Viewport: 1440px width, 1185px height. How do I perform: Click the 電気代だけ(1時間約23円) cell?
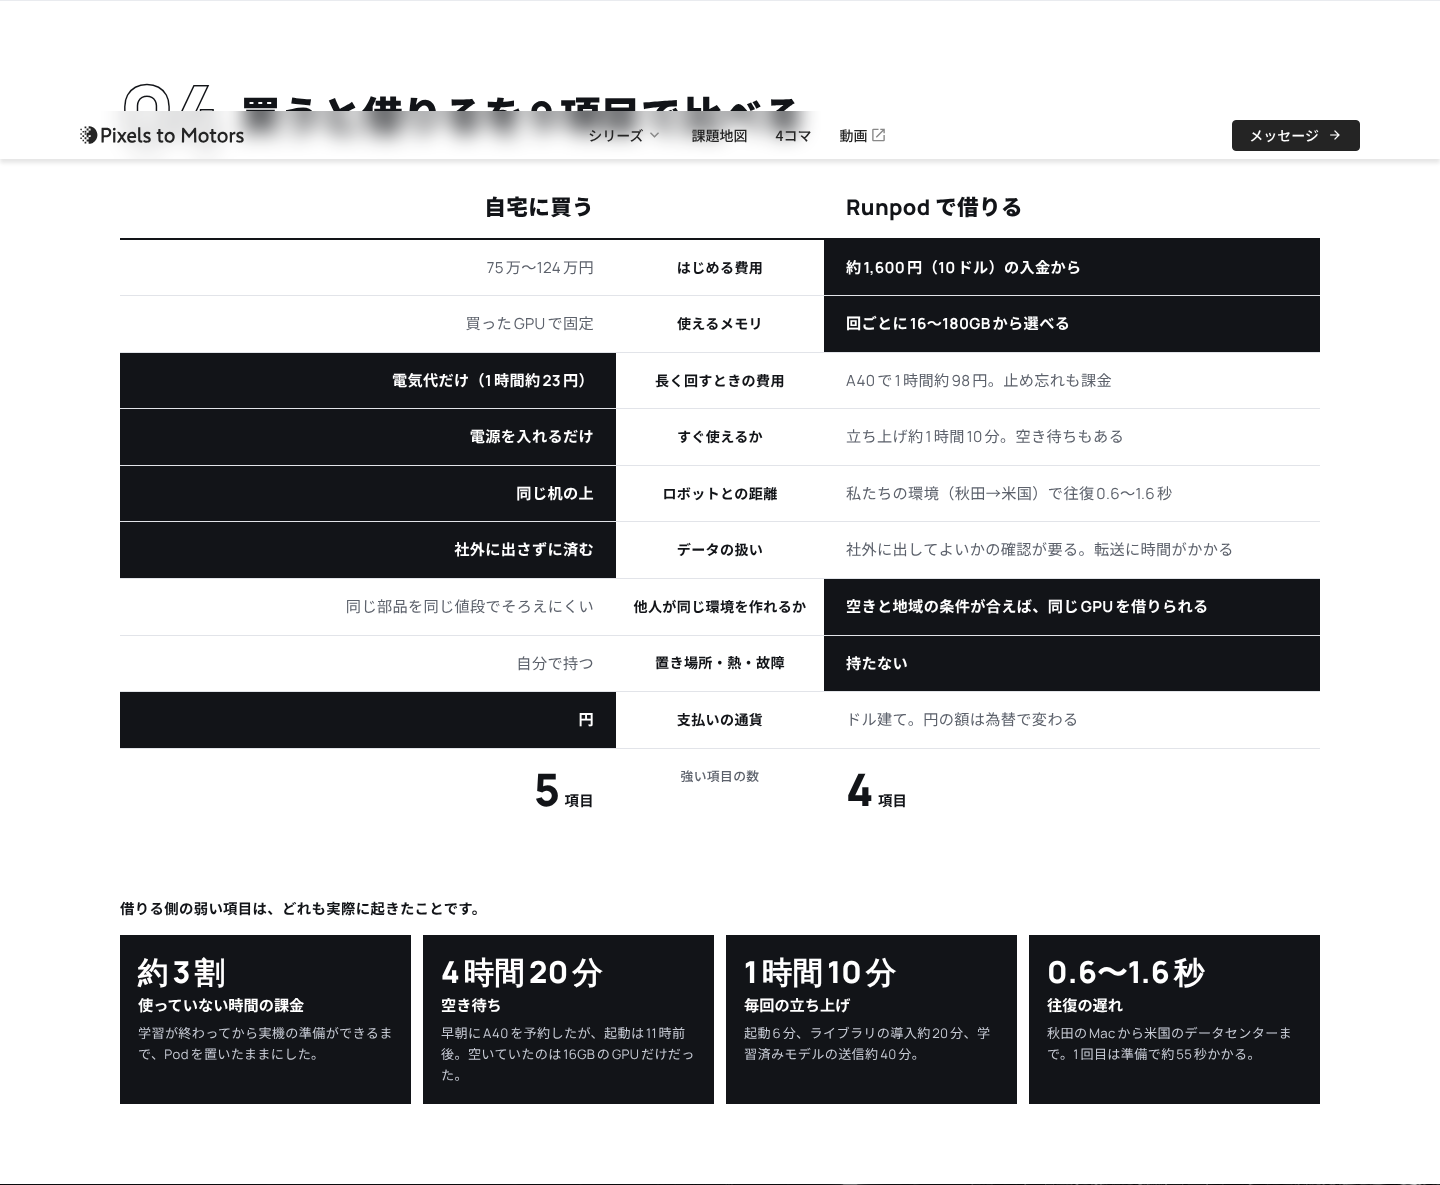368,381
